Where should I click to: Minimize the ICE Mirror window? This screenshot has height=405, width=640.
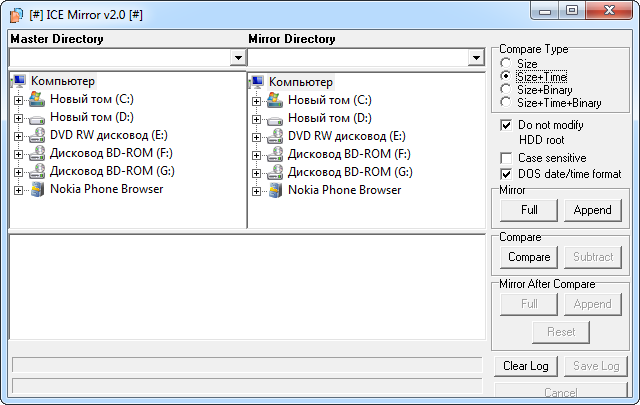click(545, 11)
